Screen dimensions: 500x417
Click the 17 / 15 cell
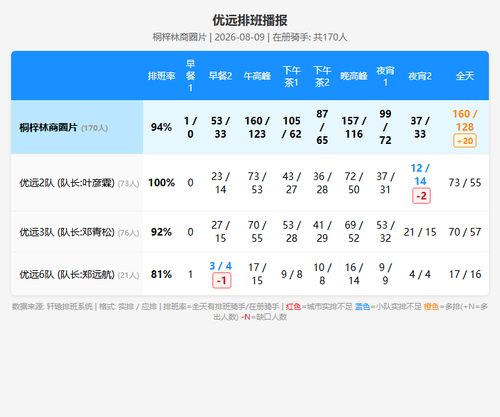(x=257, y=274)
